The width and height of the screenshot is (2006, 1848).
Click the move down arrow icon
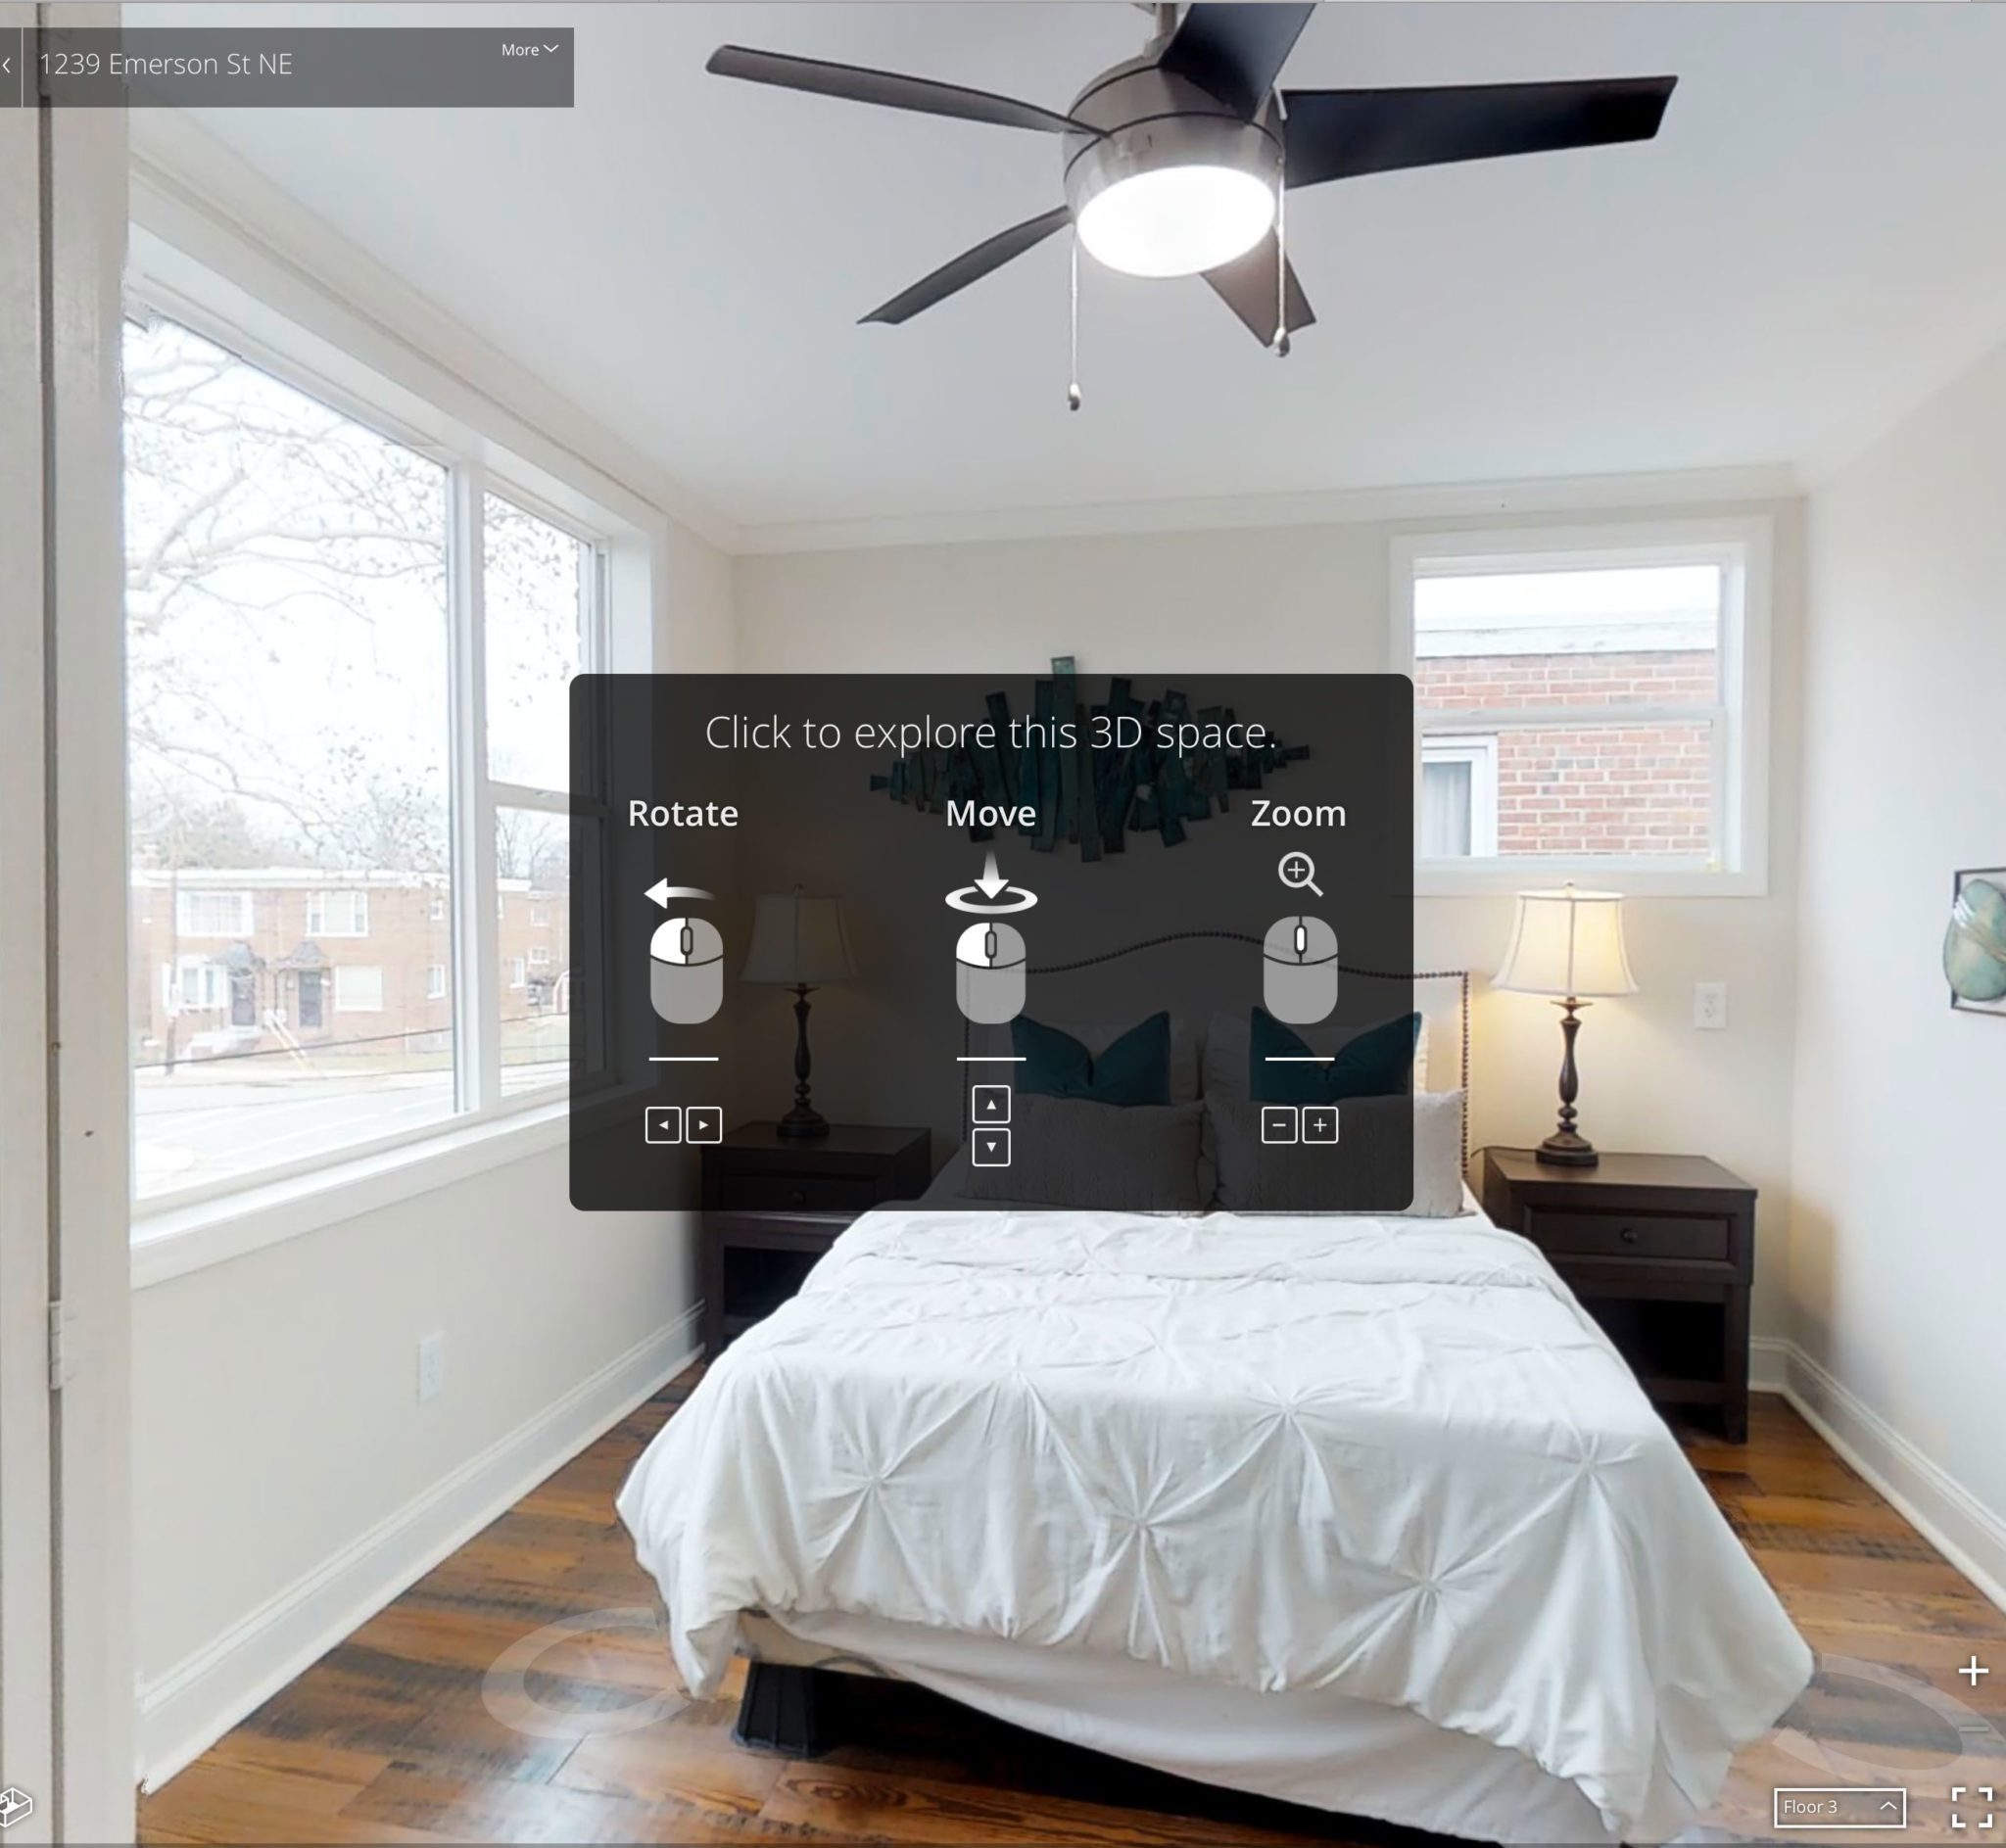[x=989, y=1146]
